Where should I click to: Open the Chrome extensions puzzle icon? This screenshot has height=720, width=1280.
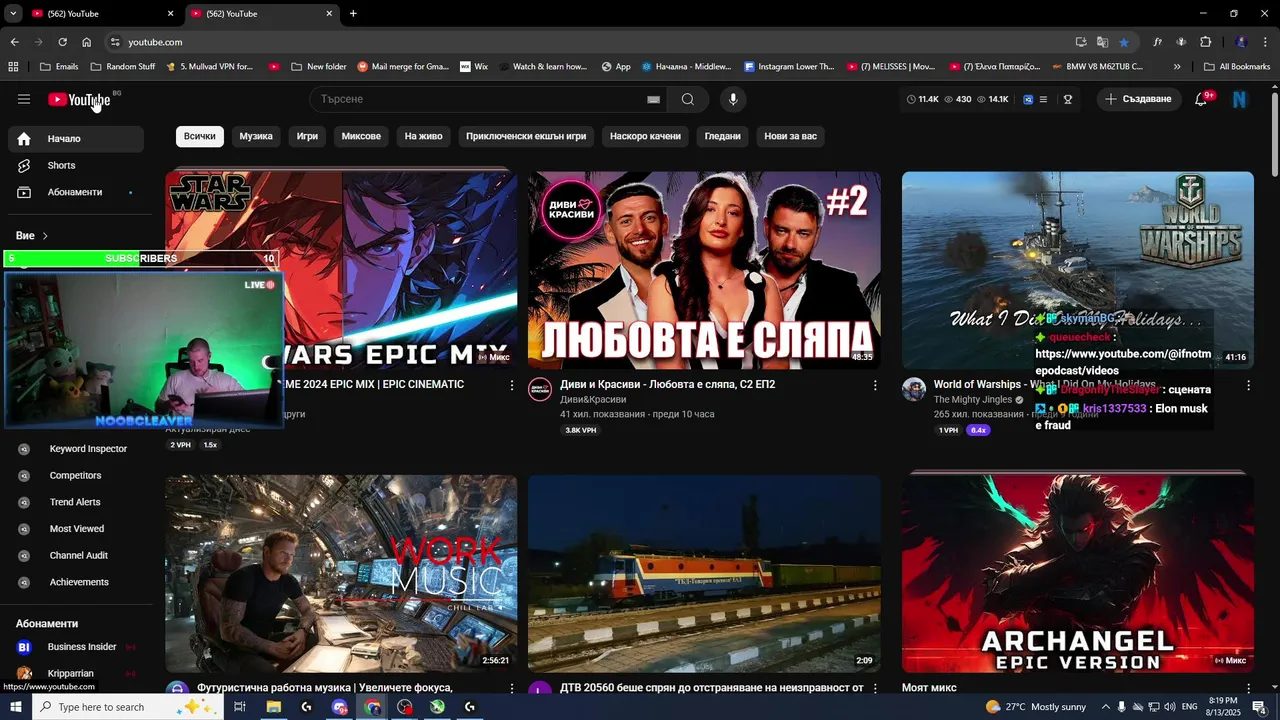(x=1205, y=42)
